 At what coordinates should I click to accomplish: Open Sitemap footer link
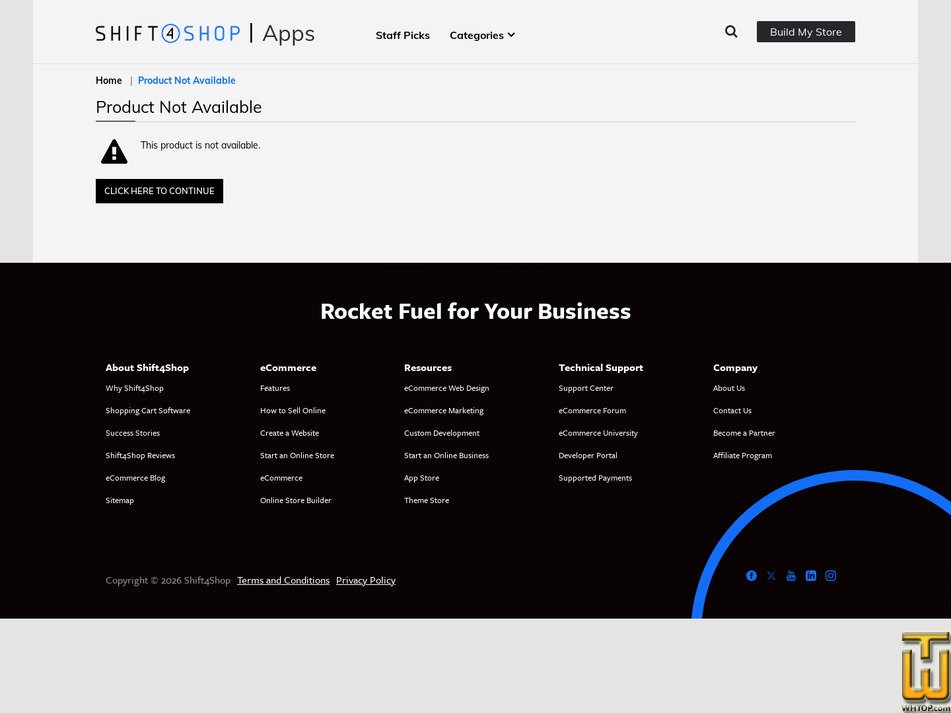point(119,500)
